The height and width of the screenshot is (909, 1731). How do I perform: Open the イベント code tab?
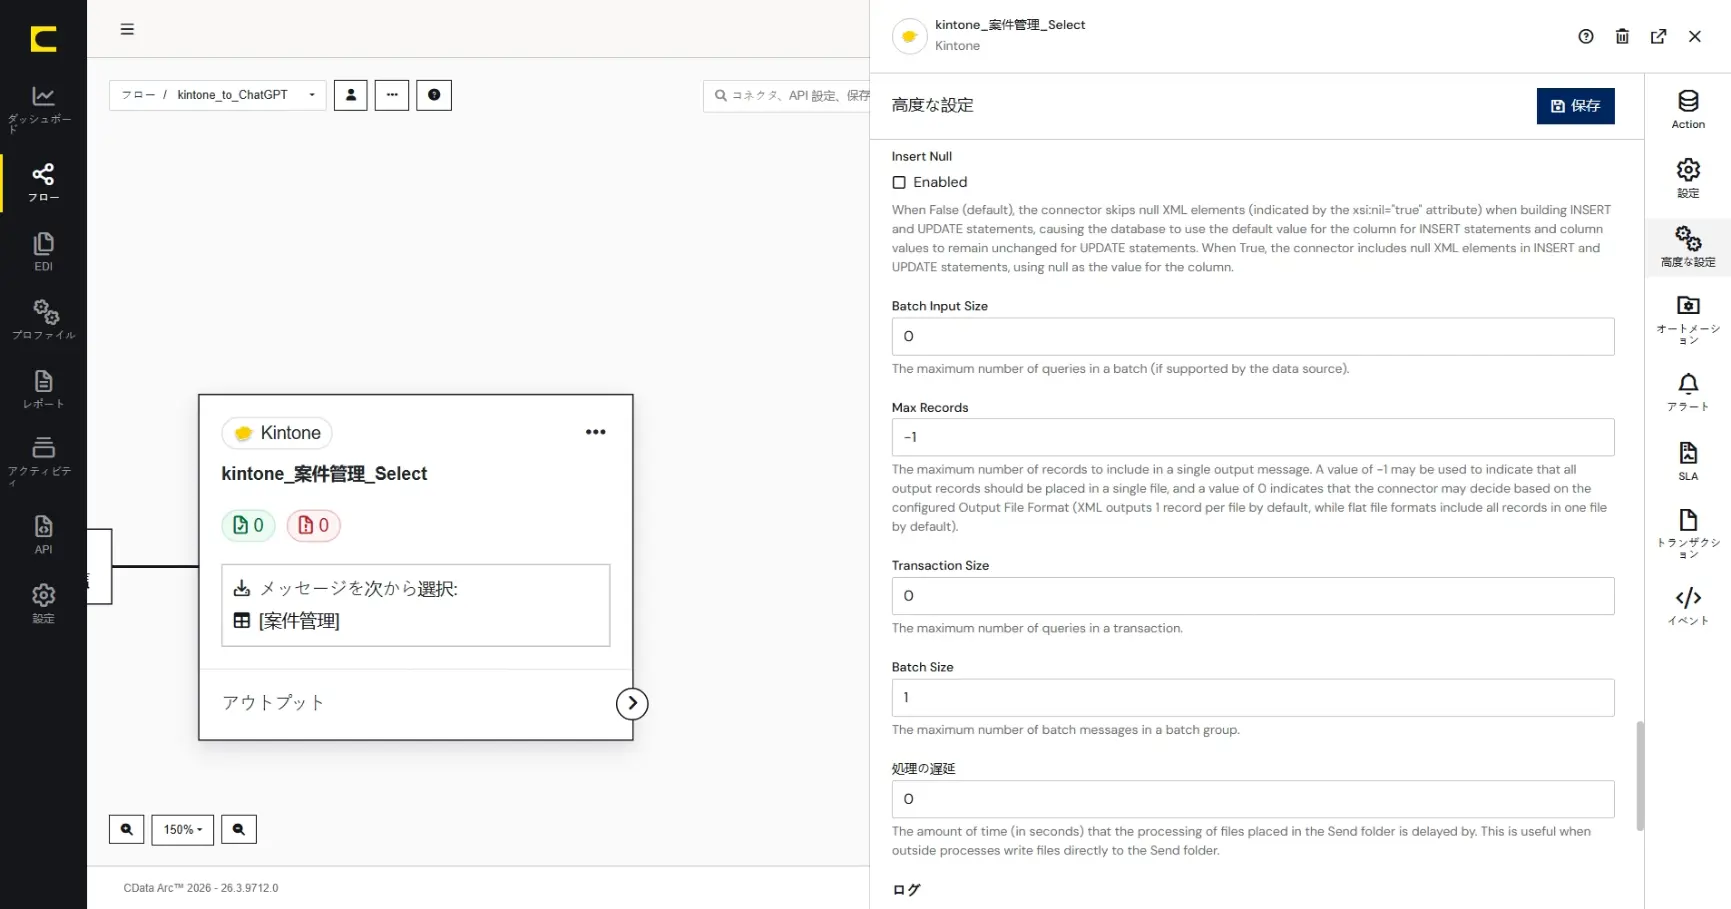pyautogui.click(x=1688, y=606)
